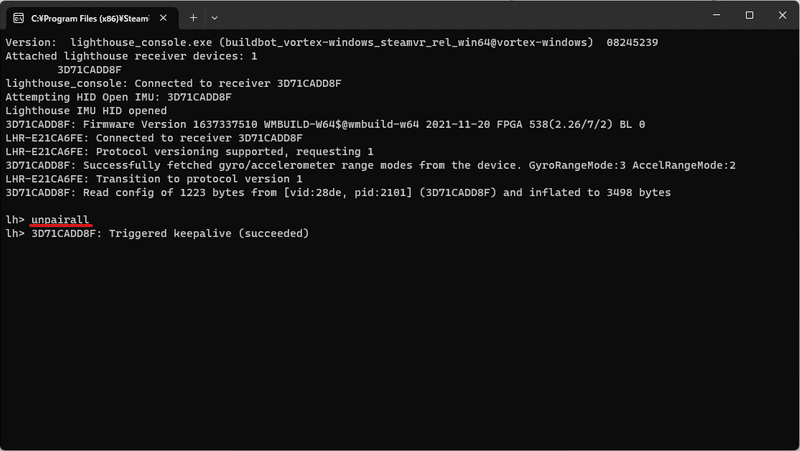Select the C:\Program Files (x86)\Steam tab title
800x451 pixels.
[x=90, y=18]
